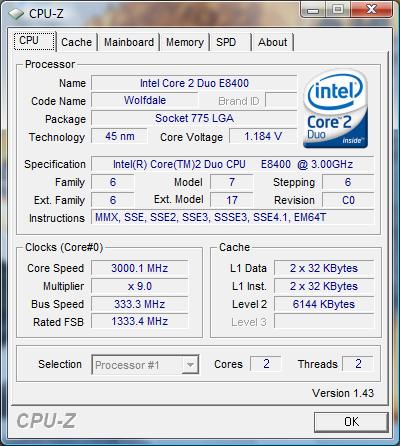Viewport: 400px width, 446px height.
Task: Click the Wolfdale code name field
Action: pos(145,100)
